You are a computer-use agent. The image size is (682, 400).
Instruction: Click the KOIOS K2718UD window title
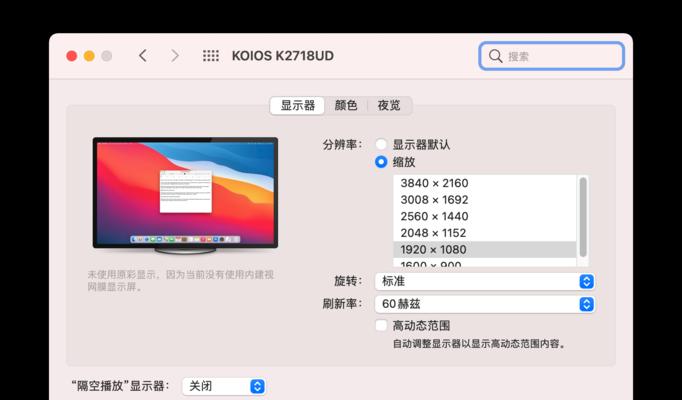tap(283, 56)
